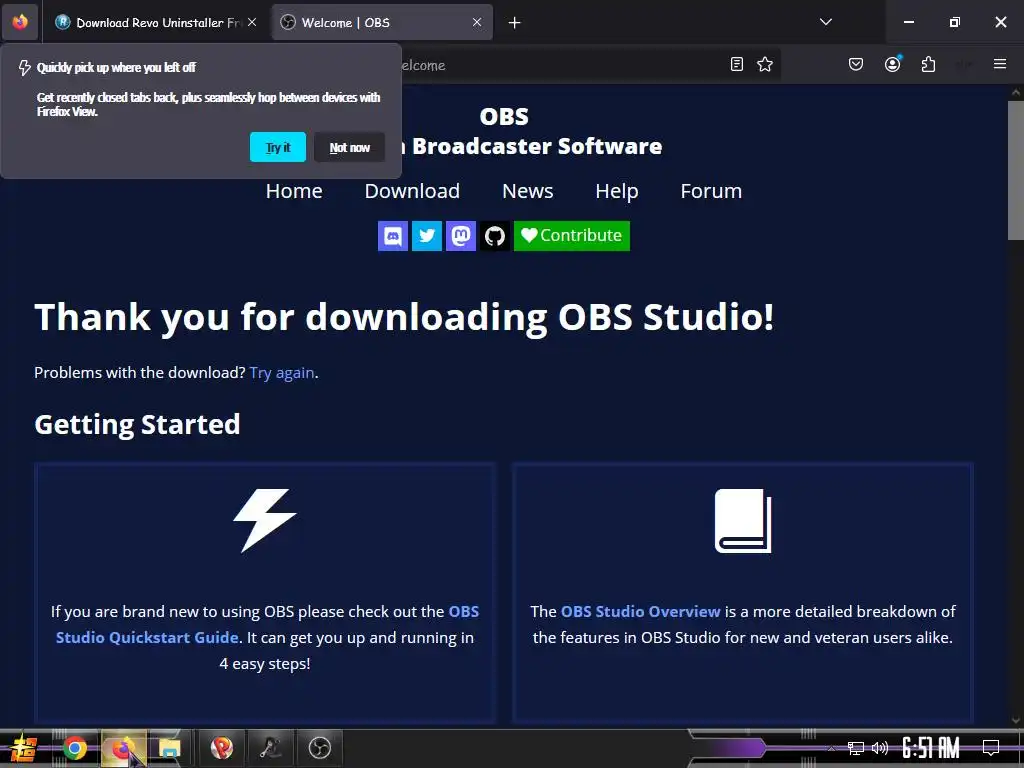Click the scrollbar down arrow
The height and width of the screenshot is (768, 1024).
tap(1016, 720)
